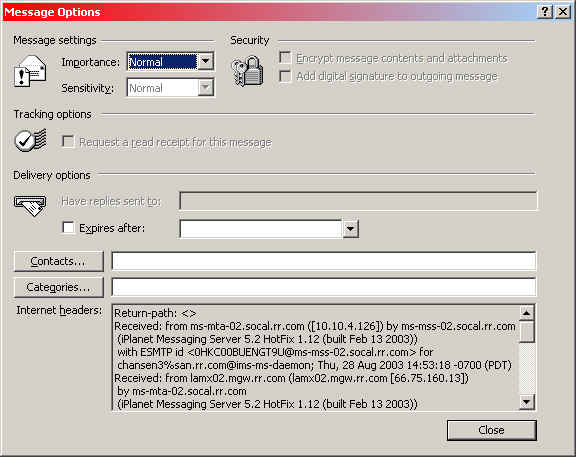Open the Contacts... dialog
Viewport: 576px width, 457px height.
[x=58, y=261]
